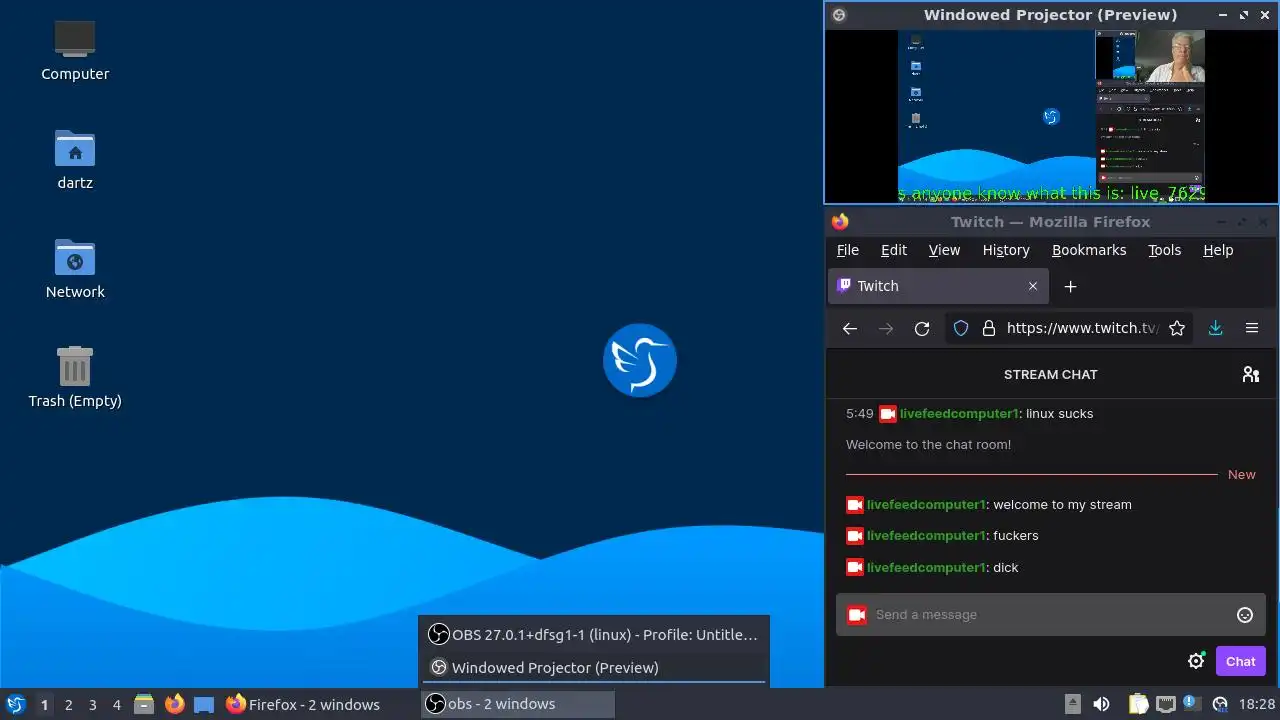
Task: Open the wired network tray icon
Action: point(1165,704)
